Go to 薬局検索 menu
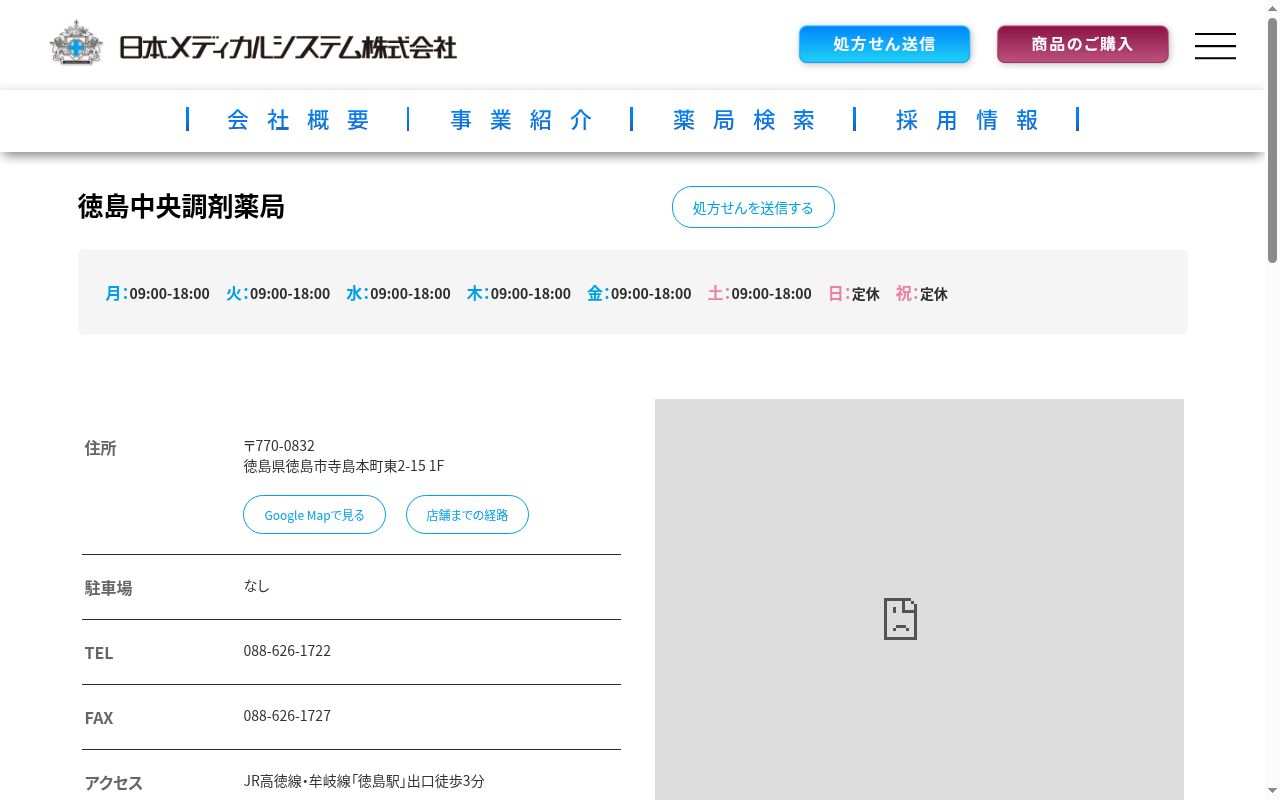Viewport: 1280px width, 800px height. click(x=744, y=120)
